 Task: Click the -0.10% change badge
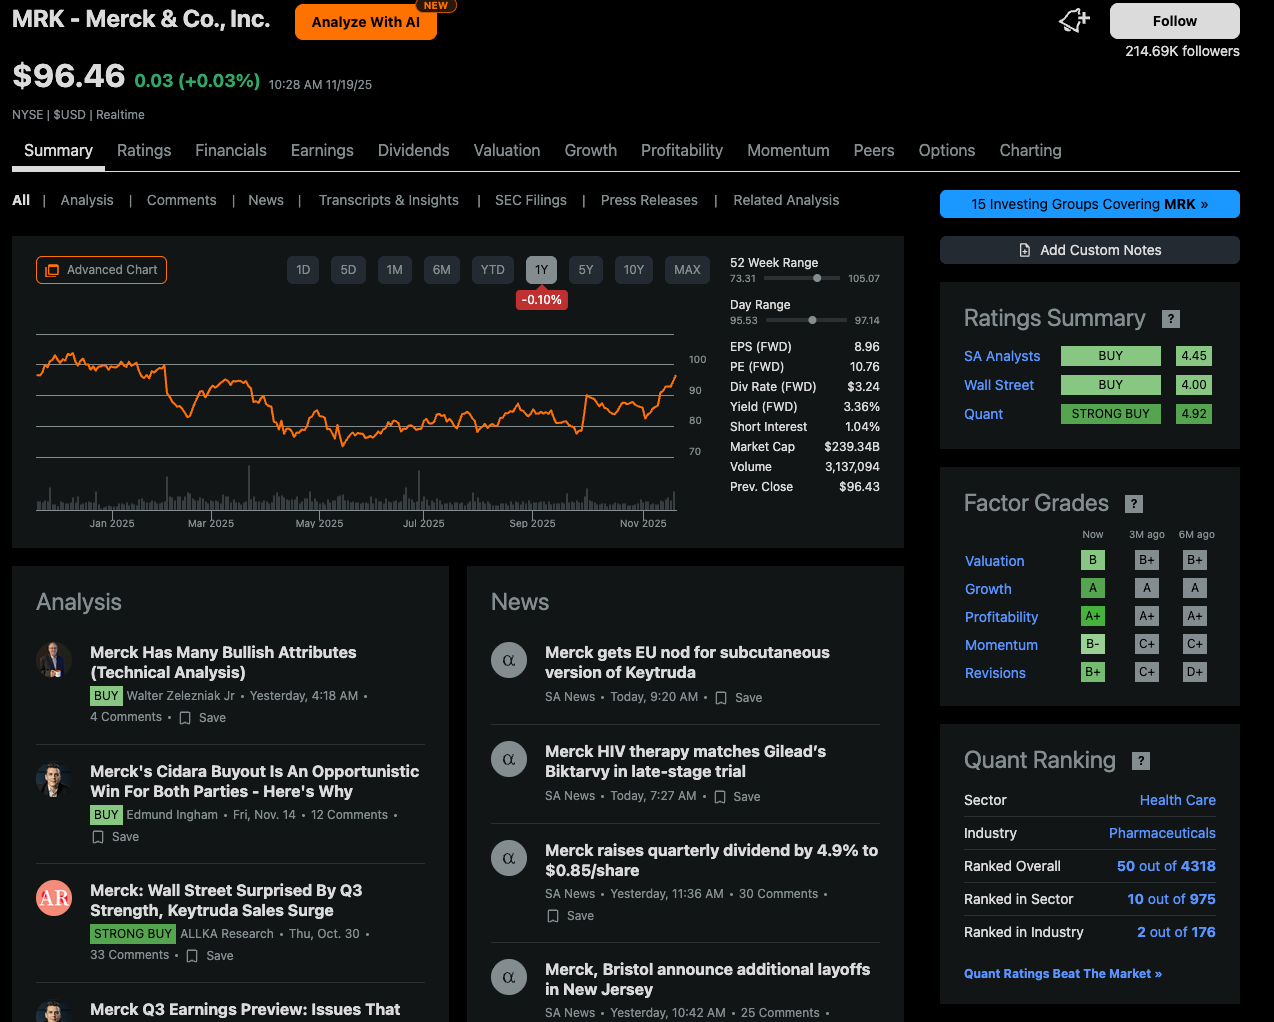[x=542, y=300]
